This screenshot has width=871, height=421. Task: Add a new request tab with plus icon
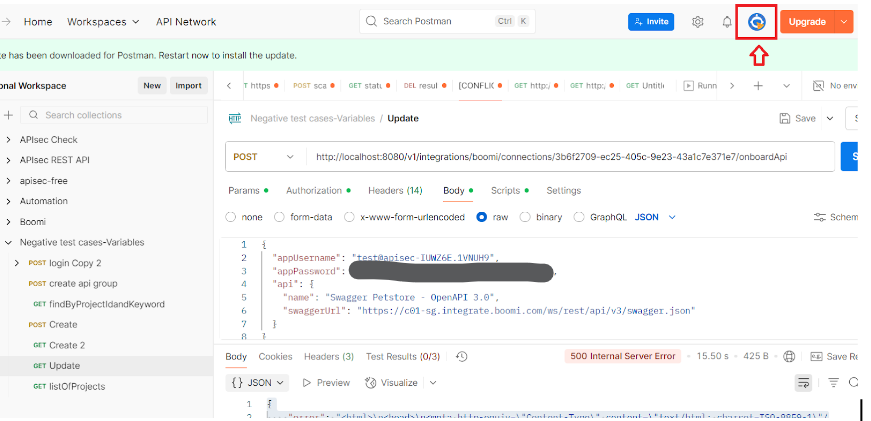758,86
